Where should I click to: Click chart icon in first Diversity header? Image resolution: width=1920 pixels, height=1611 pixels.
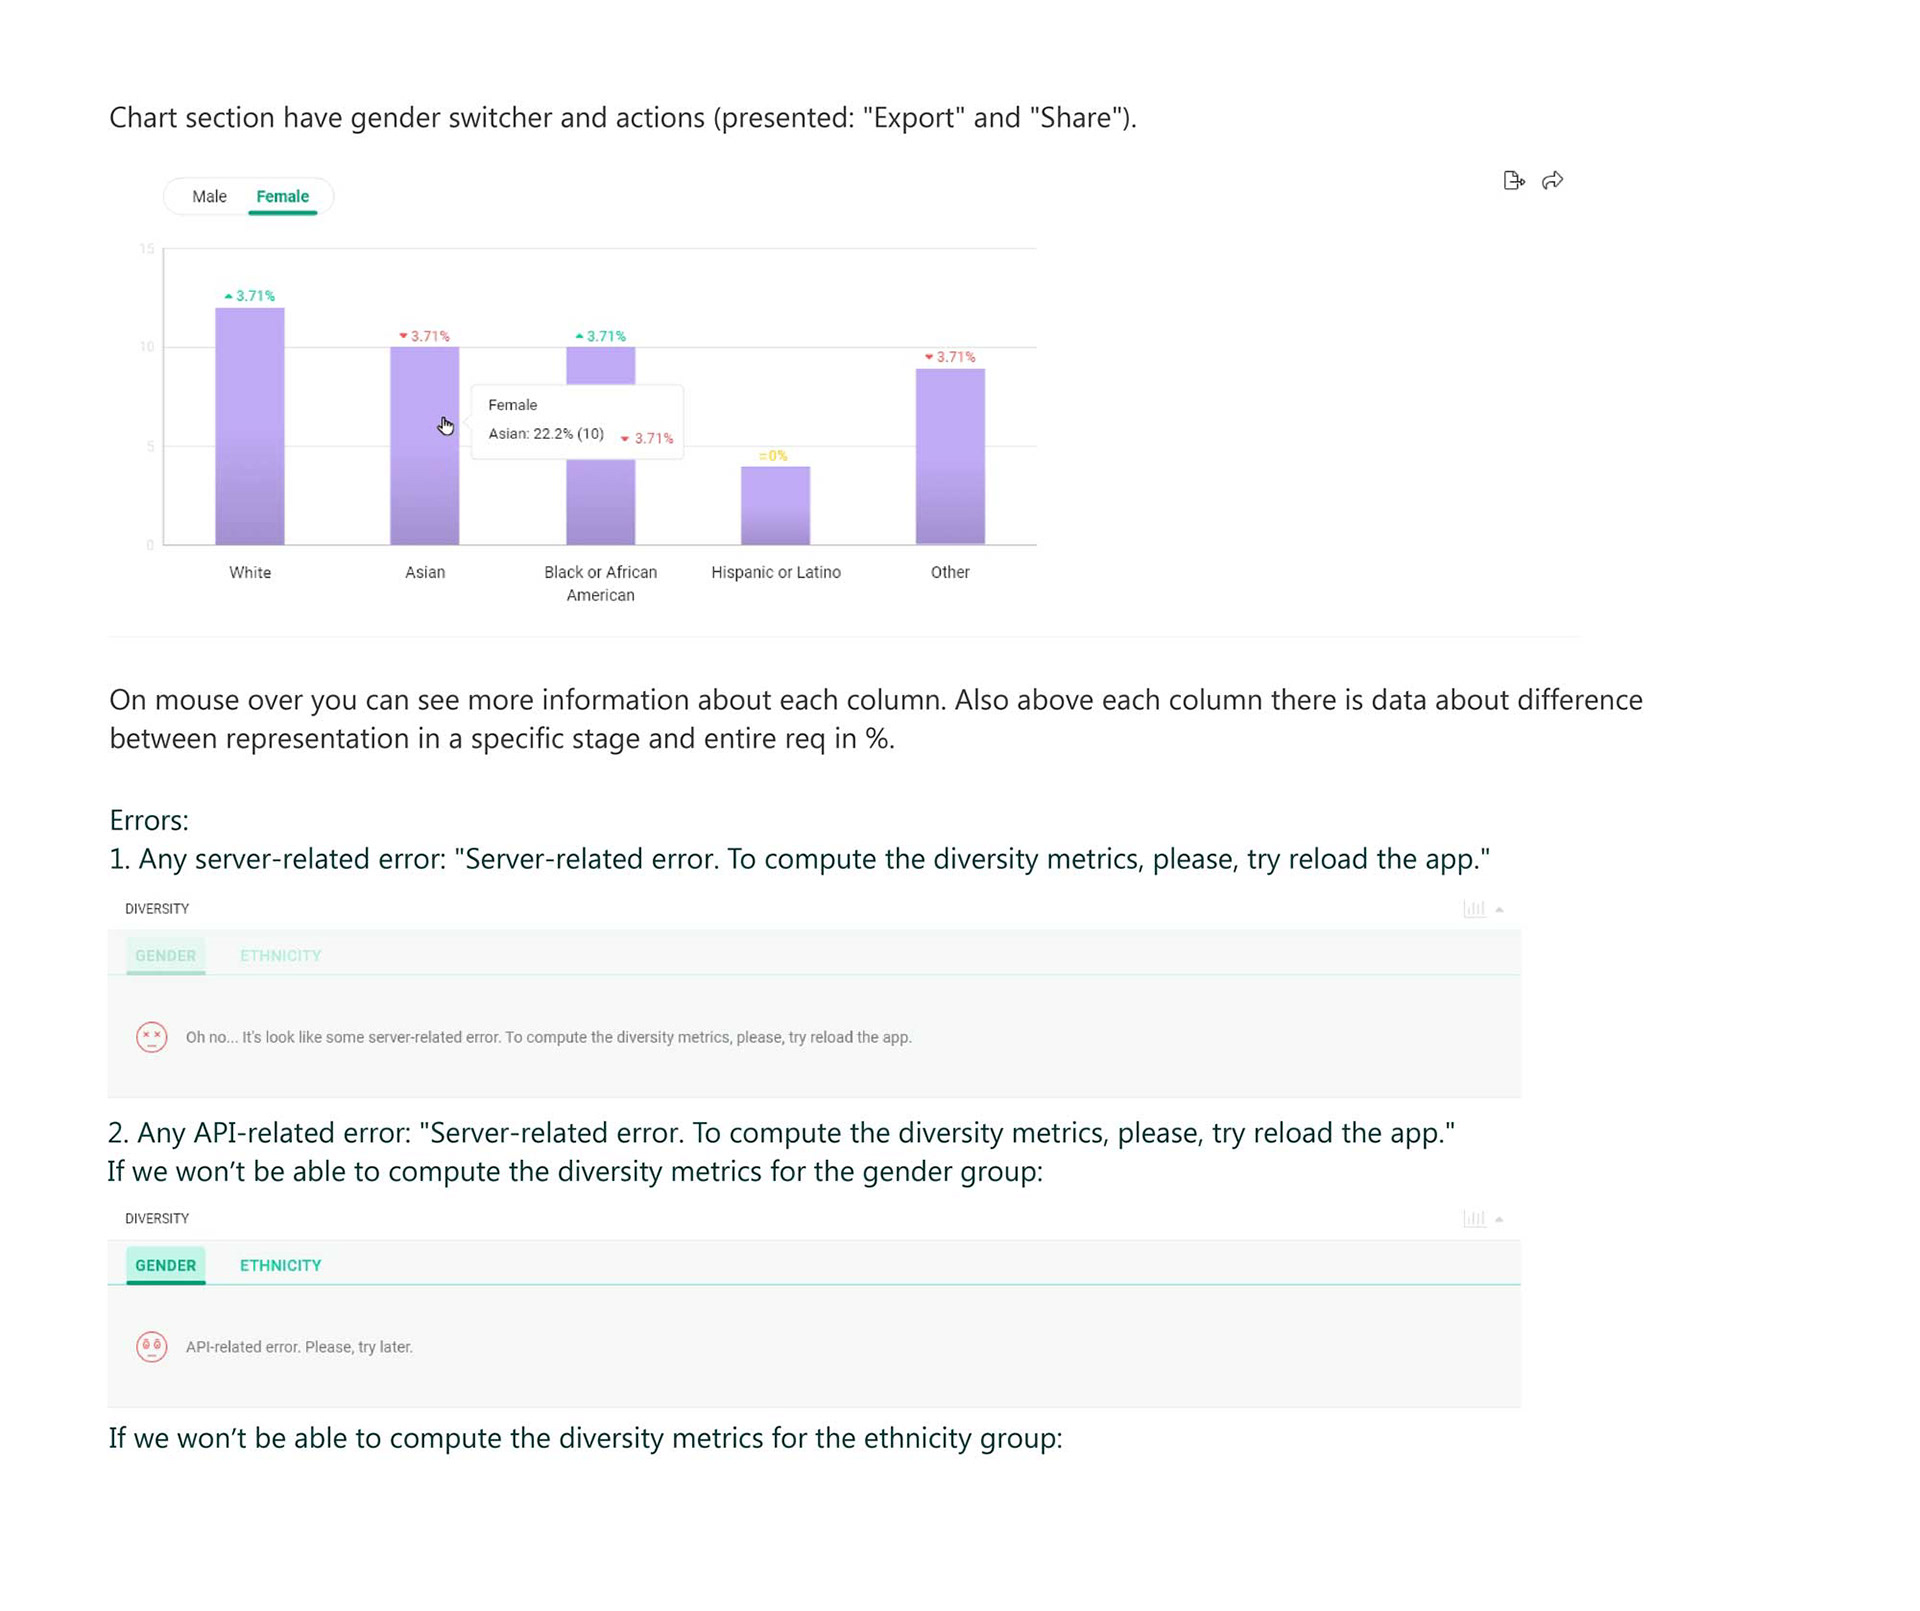coord(1473,909)
